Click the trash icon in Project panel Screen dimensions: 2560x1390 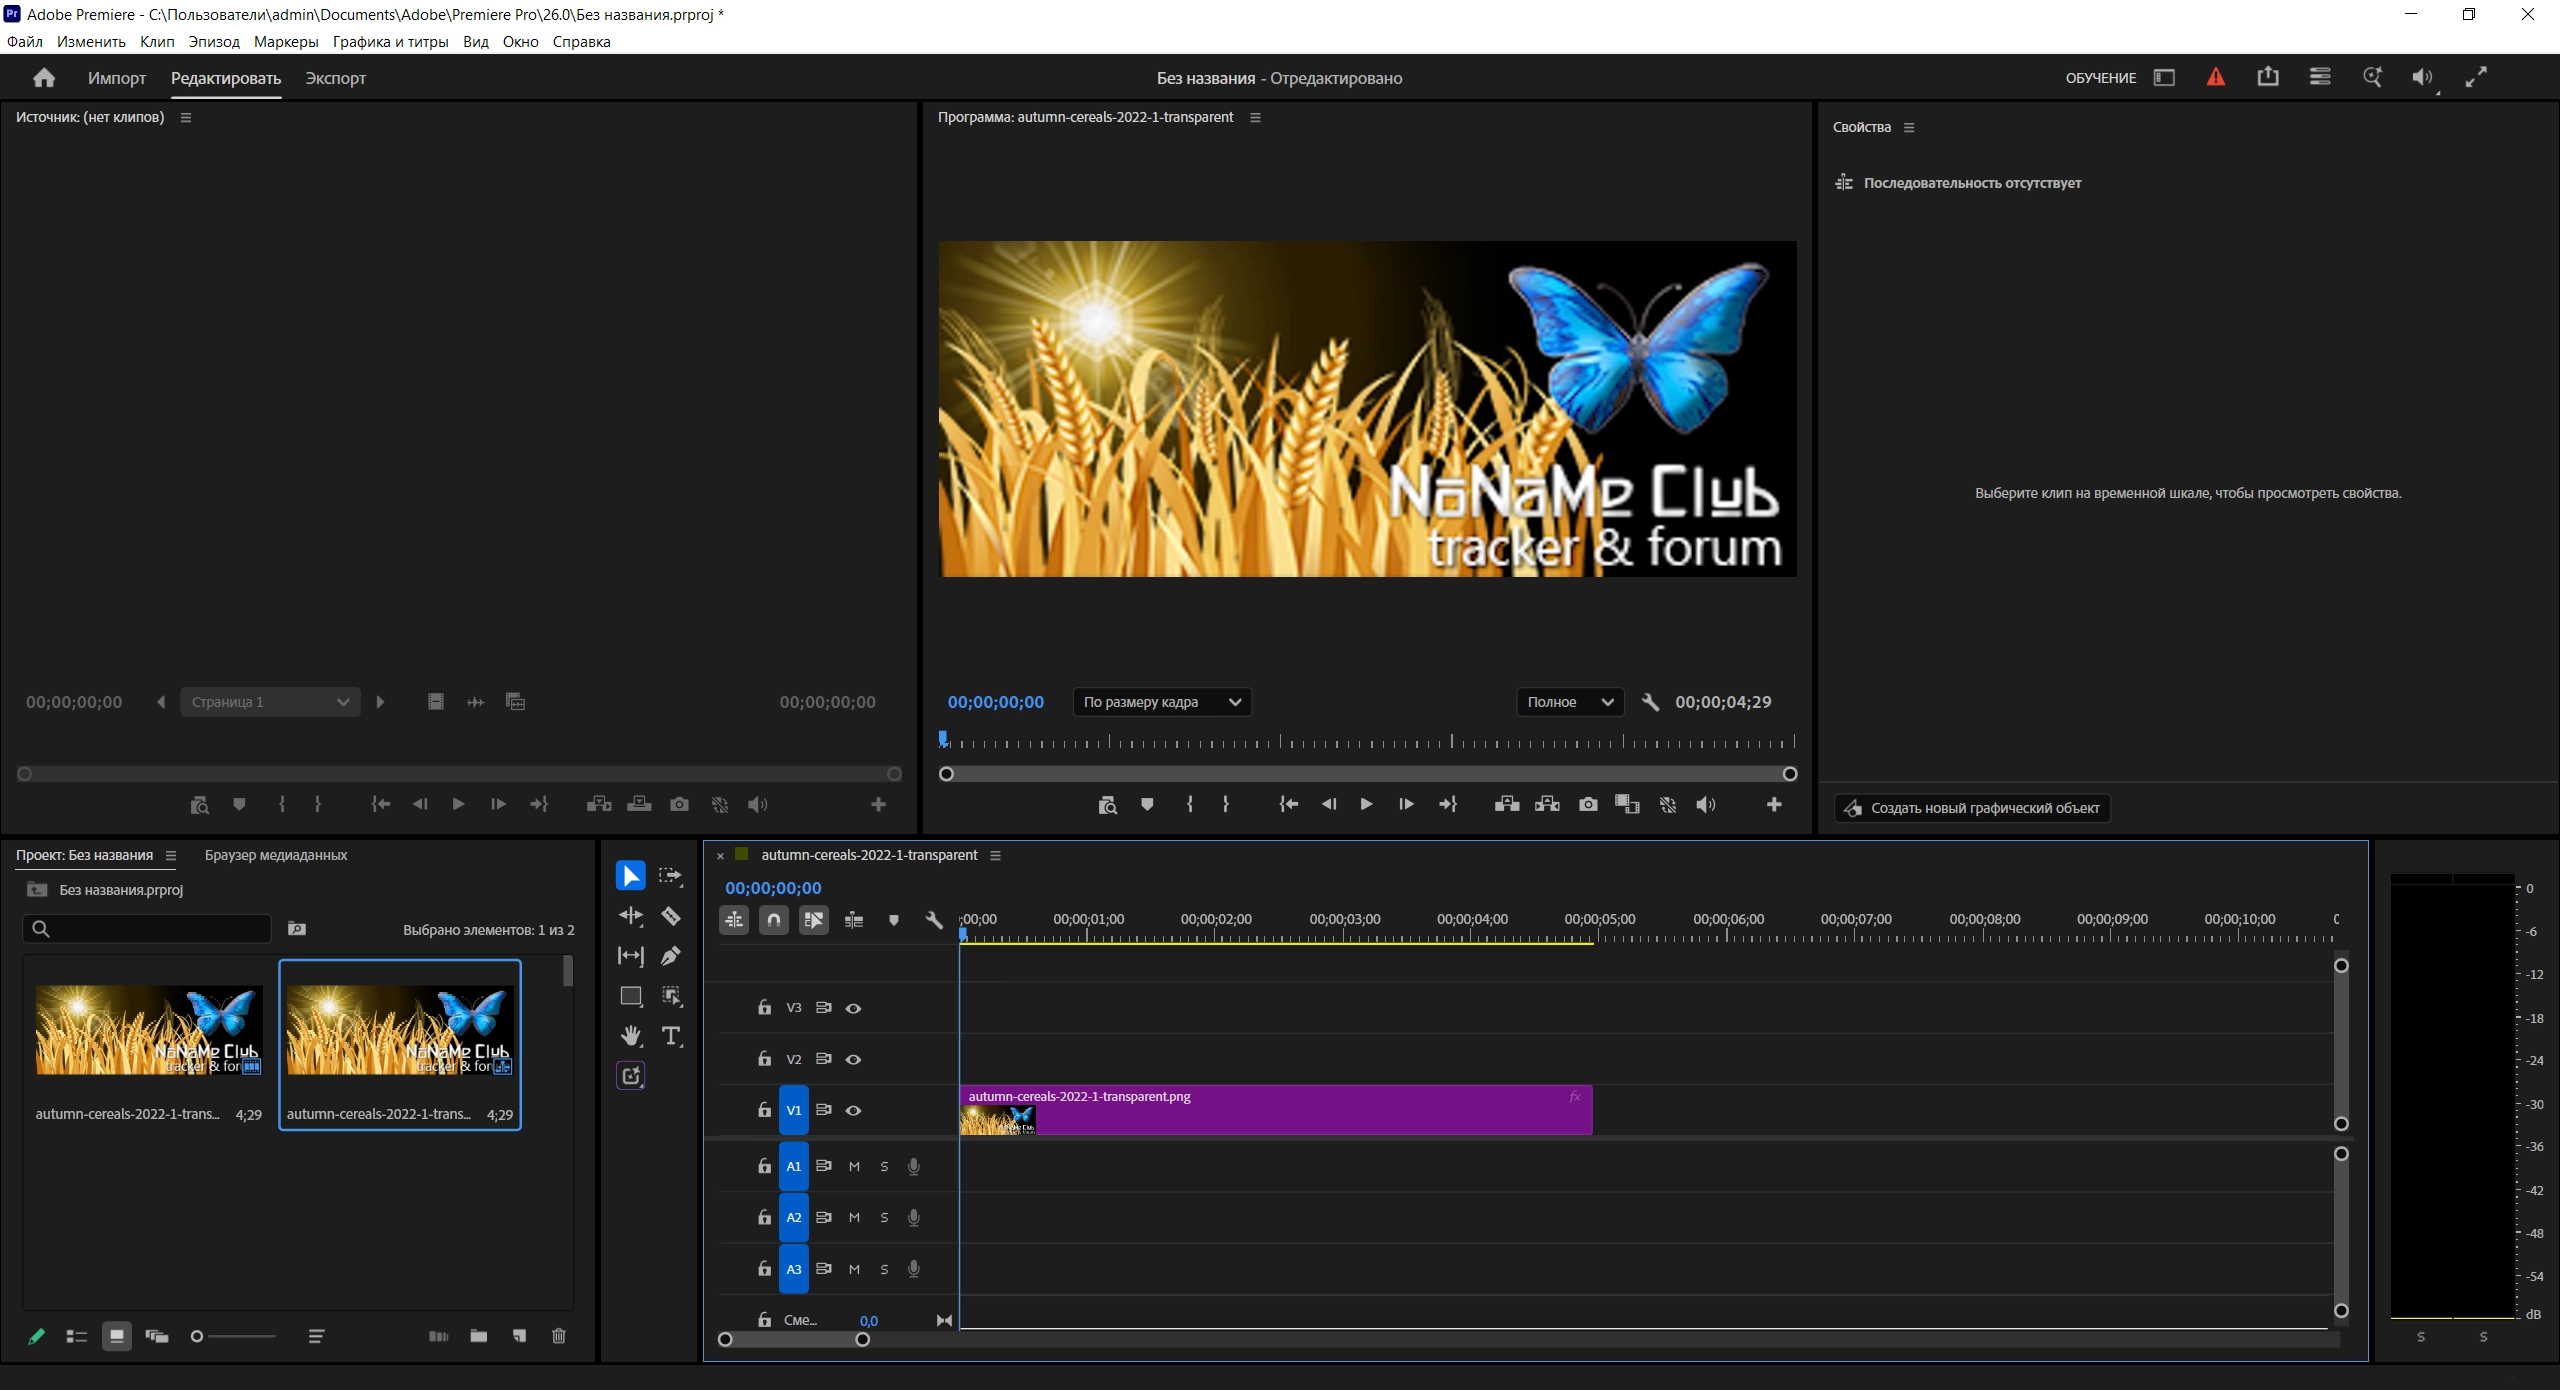559,1336
